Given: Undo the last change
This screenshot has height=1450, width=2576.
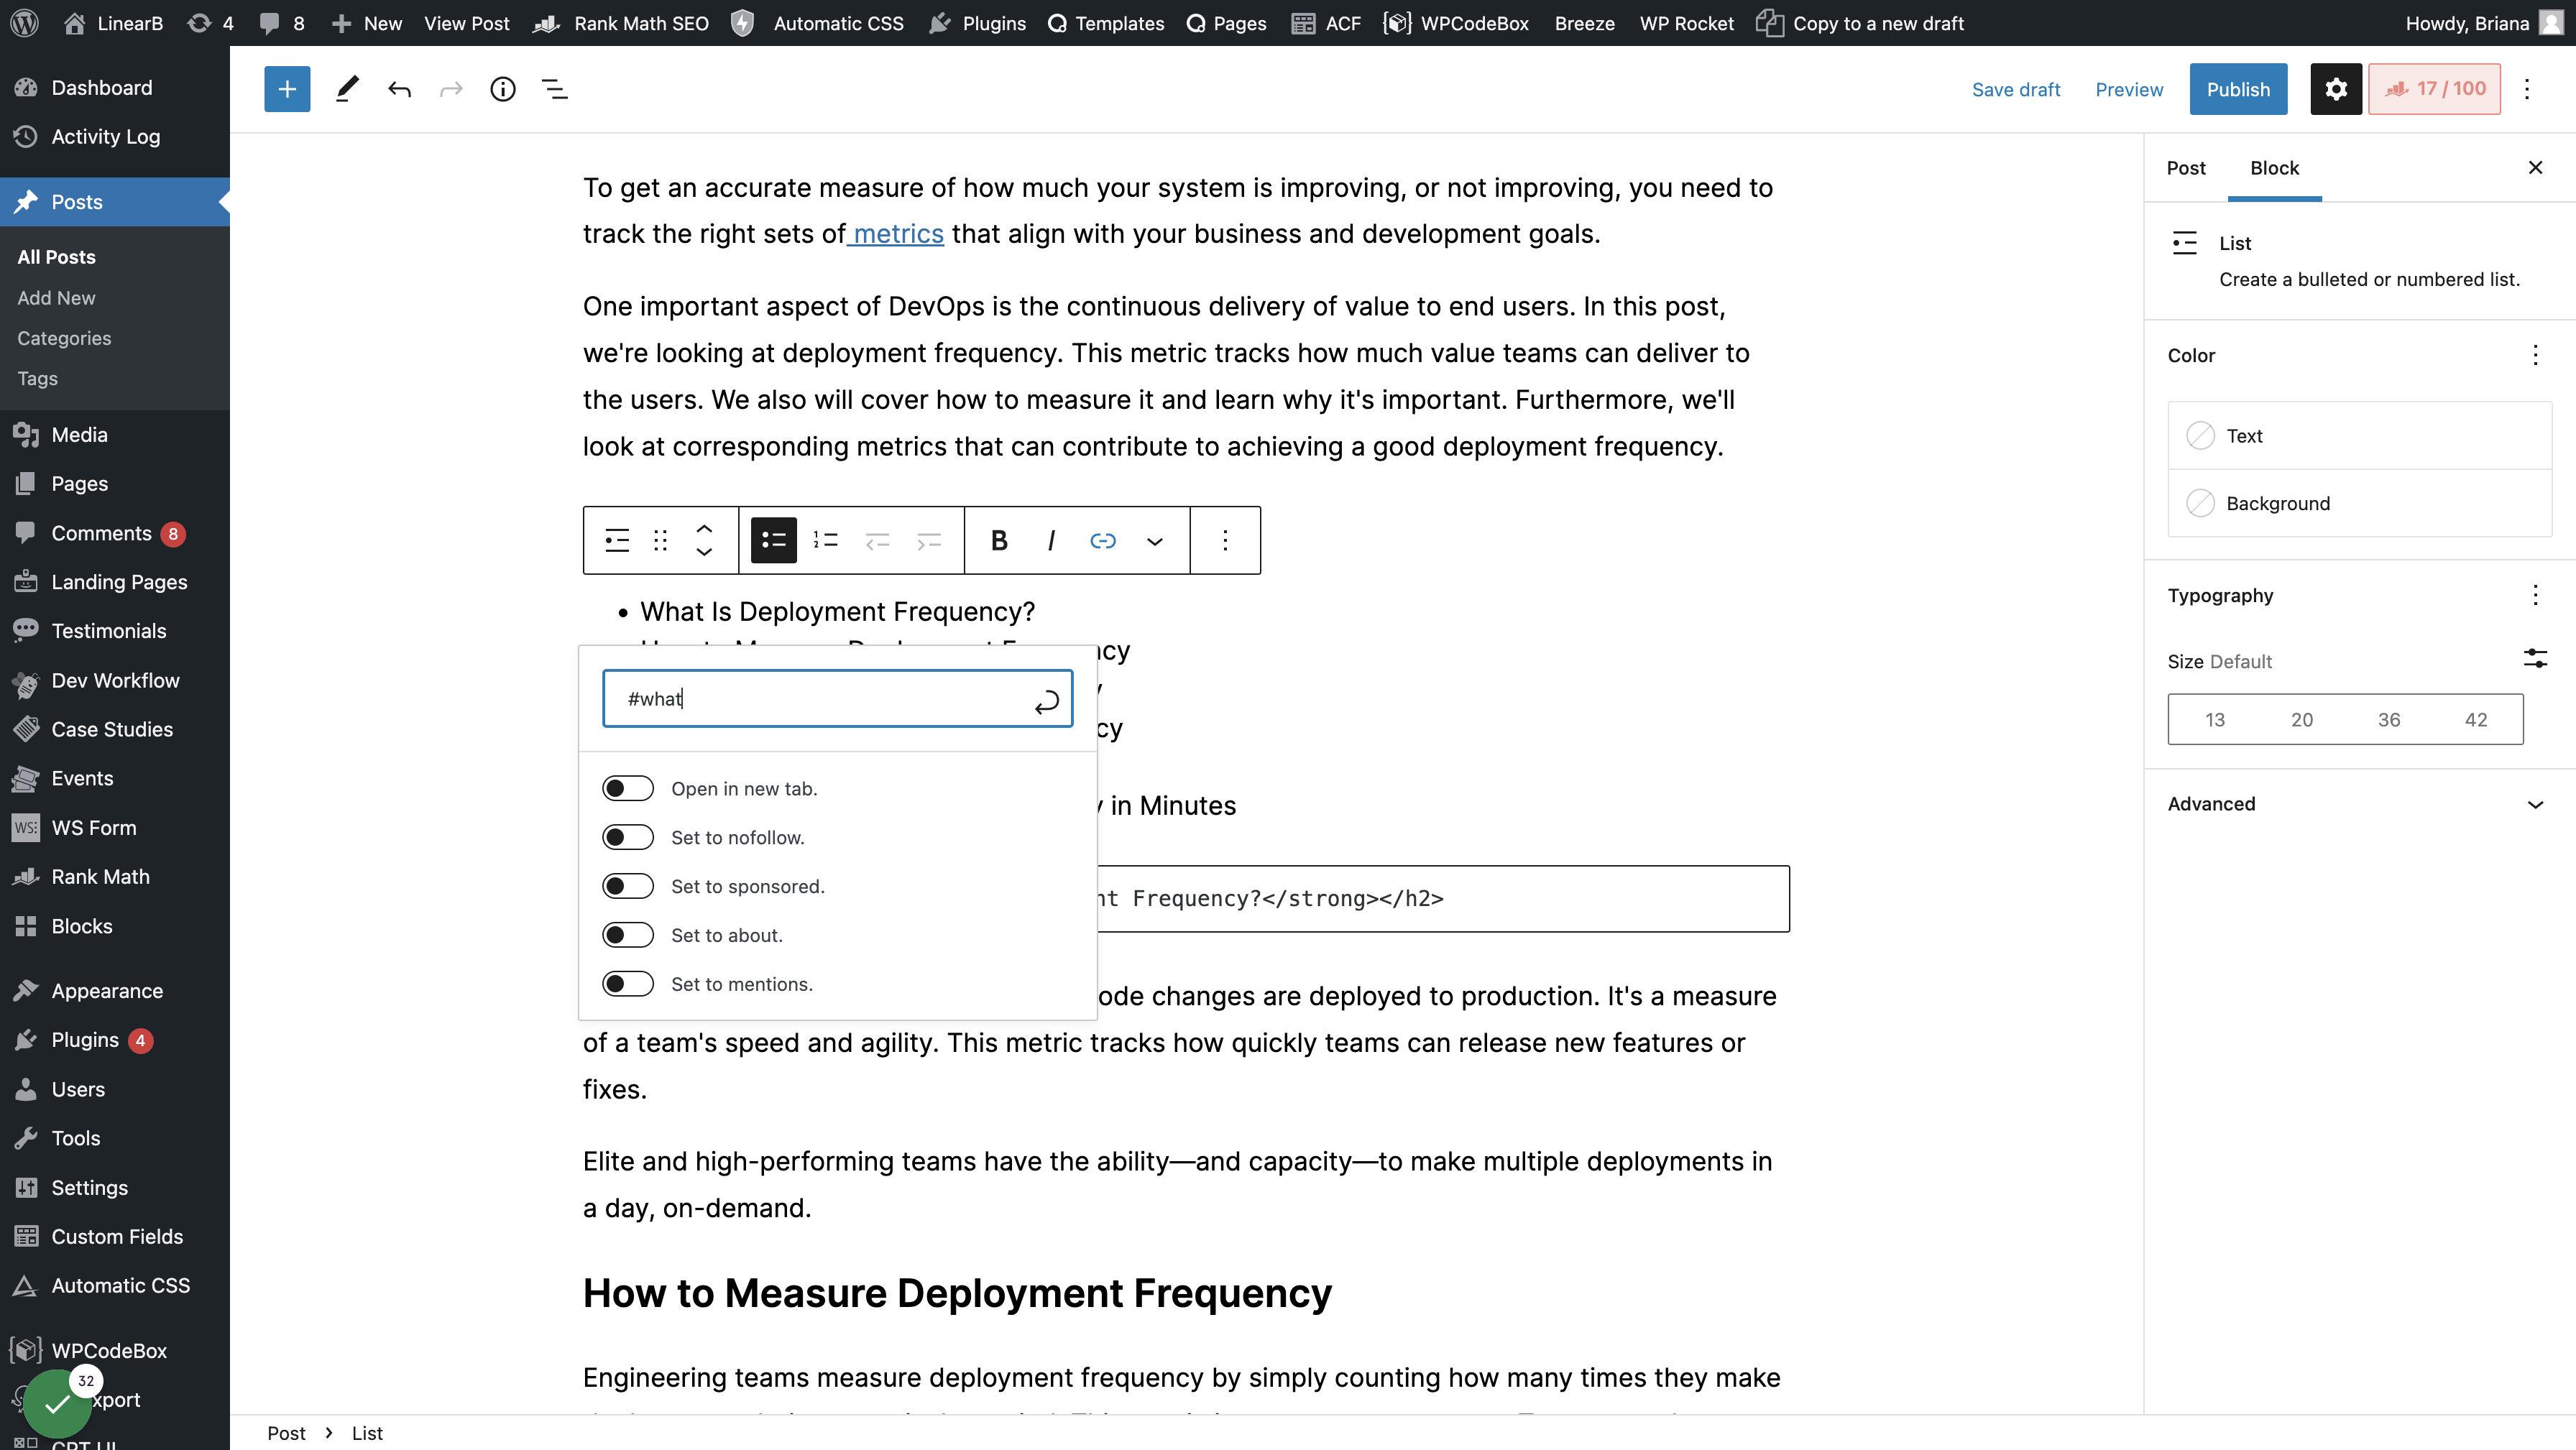Looking at the screenshot, I should click(x=399, y=89).
